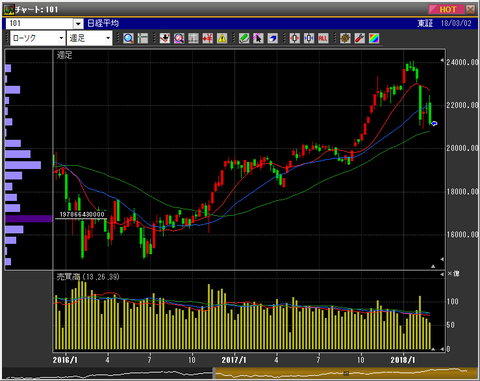Click the small triangle near price chart bottom-right
The image size is (480, 381).
pyautogui.click(x=442, y=259)
